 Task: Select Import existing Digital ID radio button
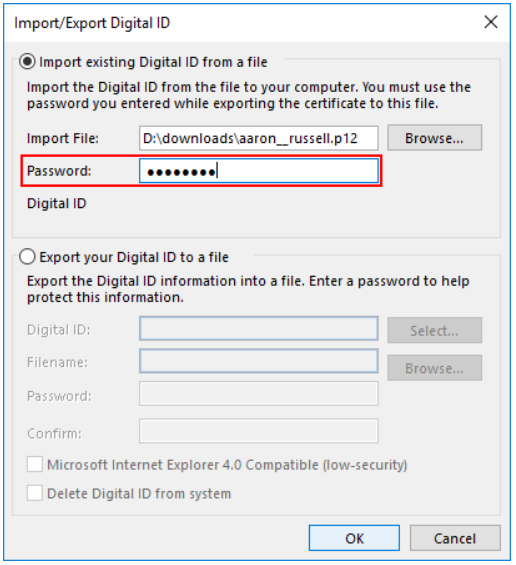27,62
